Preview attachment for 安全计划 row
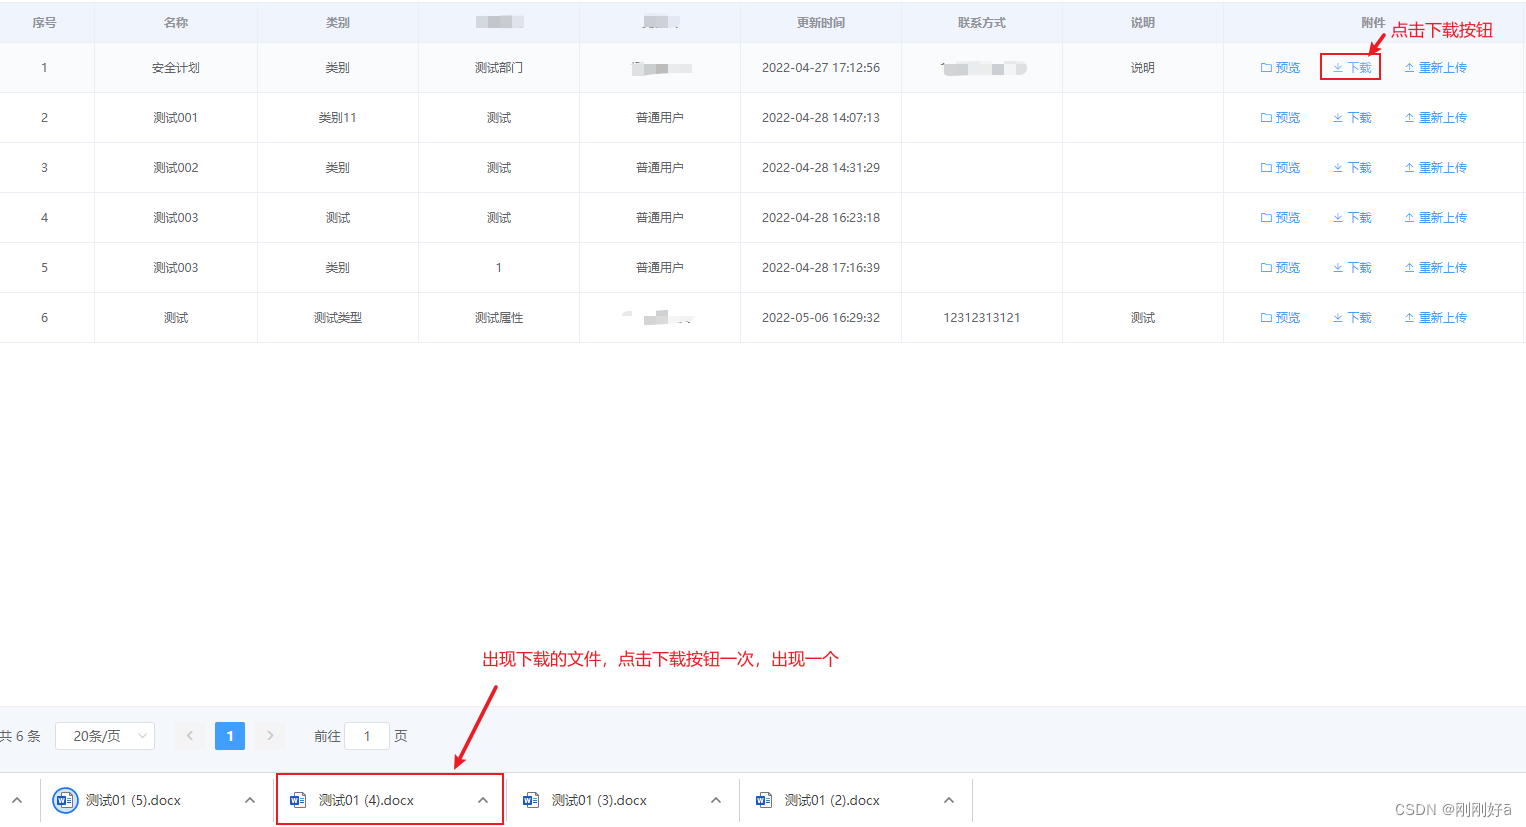Image resolution: width=1526 pixels, height=827 pixels. click(1280, 68)
